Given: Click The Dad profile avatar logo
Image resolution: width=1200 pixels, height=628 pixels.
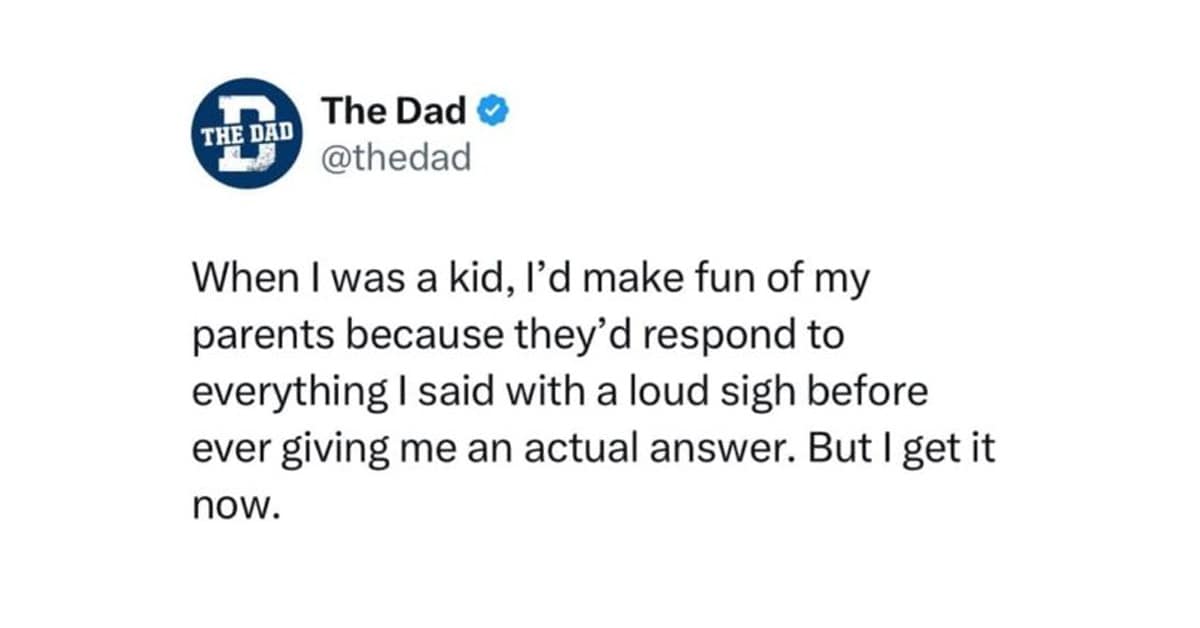Looking at the screenshot, I should 247,133.
